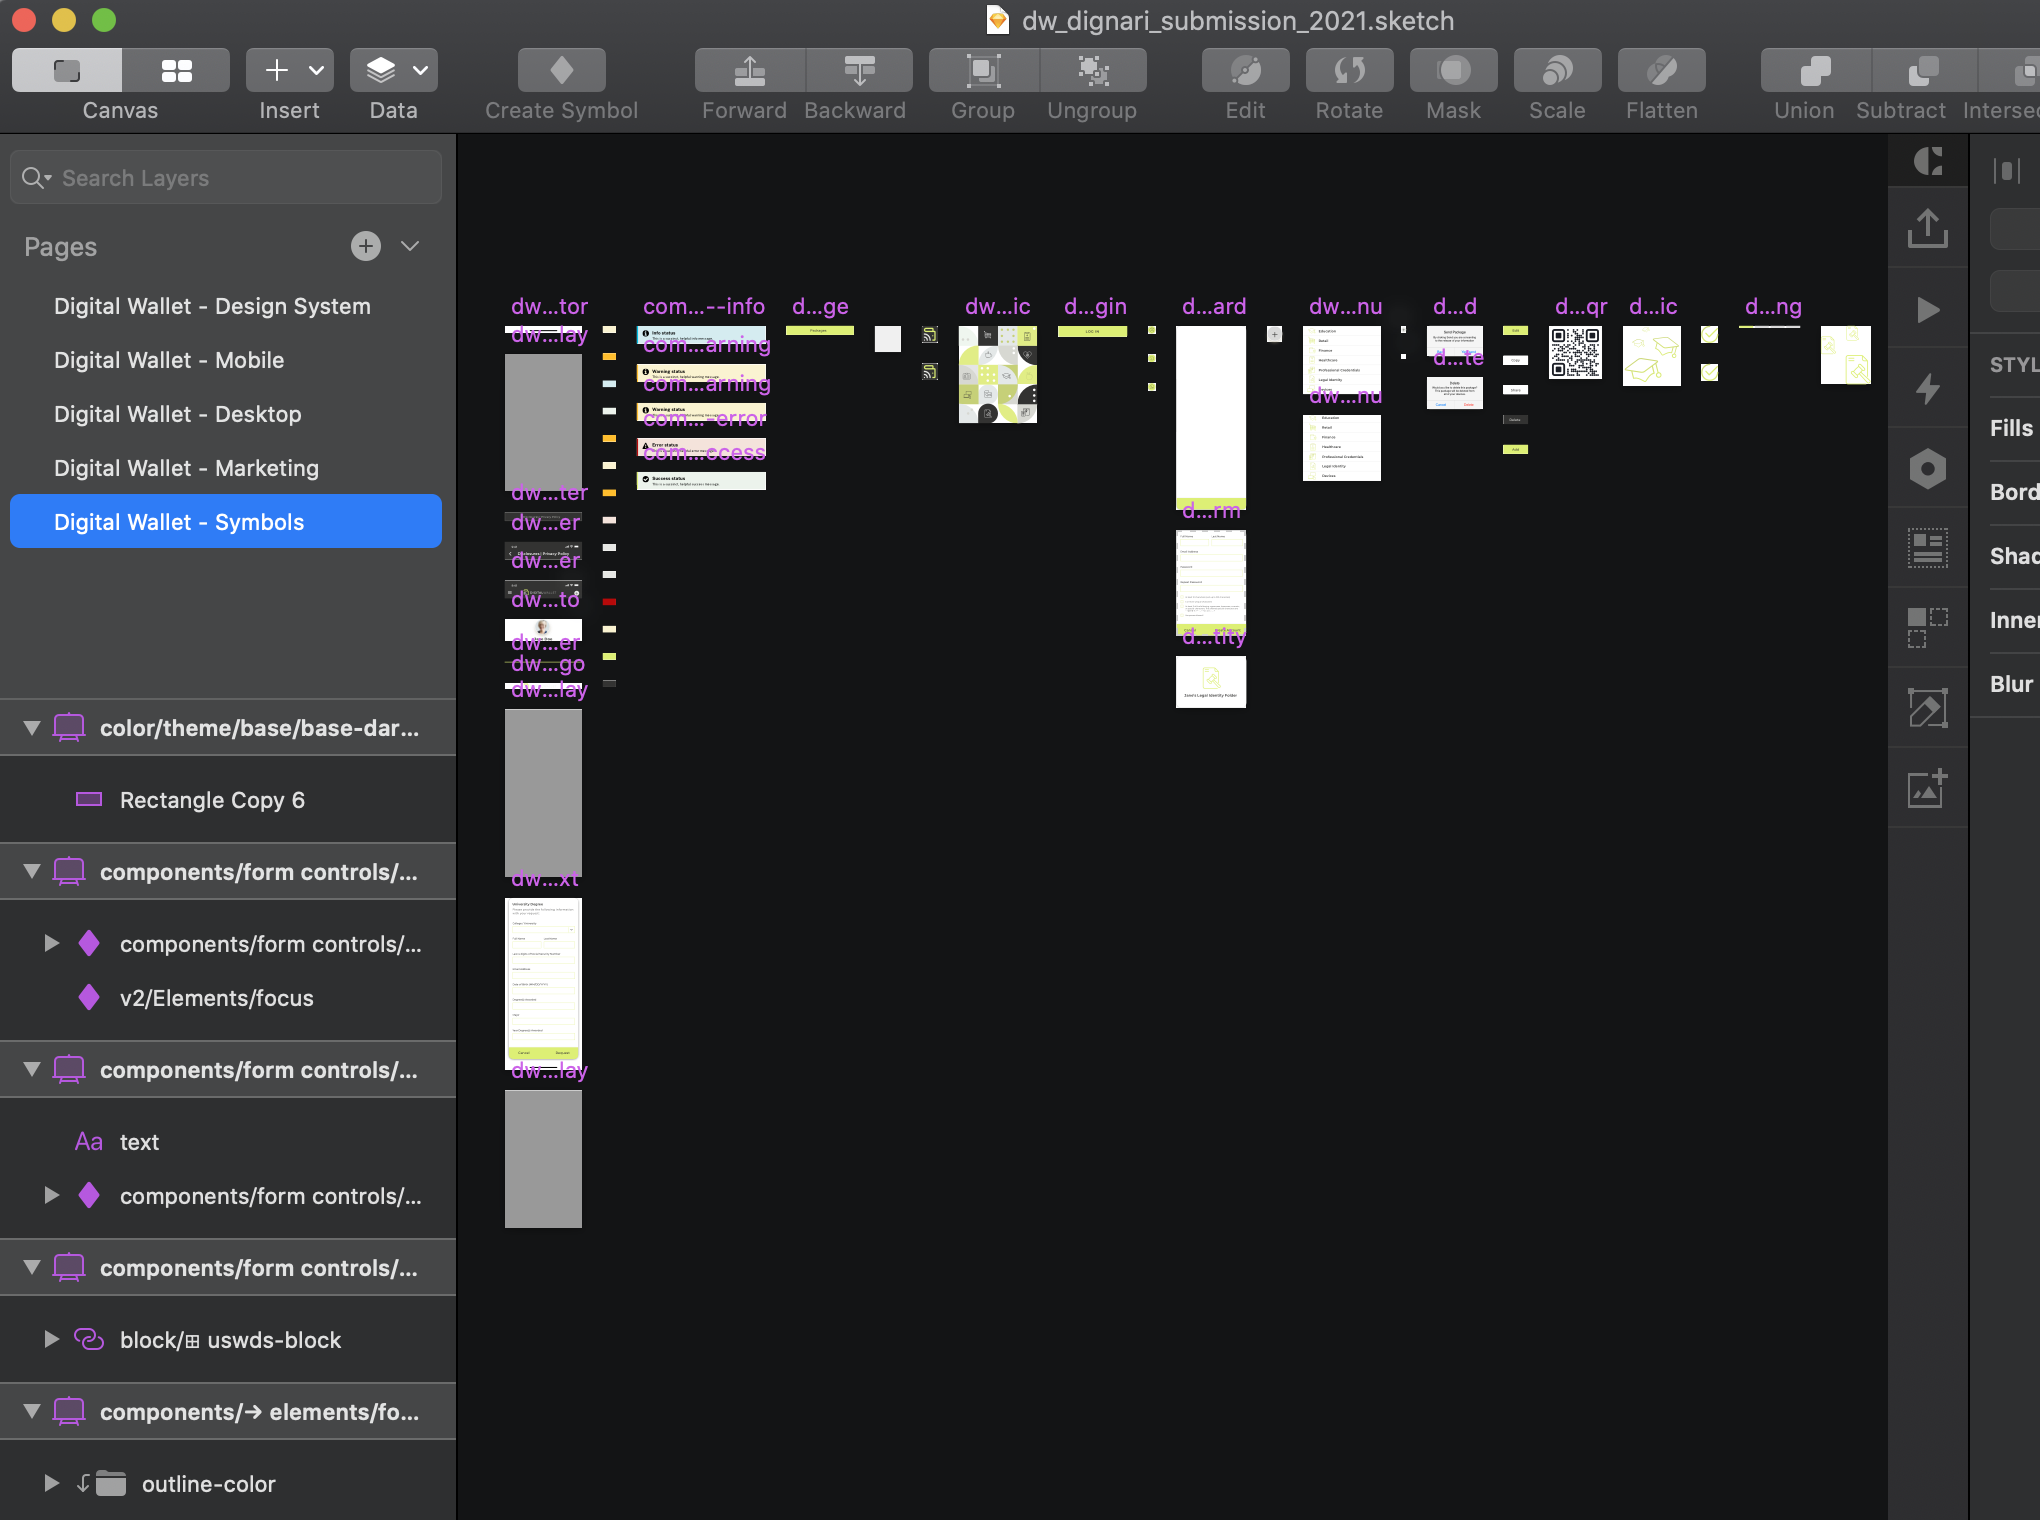The image size is (2040, 1520).
Task: Open Digital Wallet - Mobile page
Action: [169, 360]
